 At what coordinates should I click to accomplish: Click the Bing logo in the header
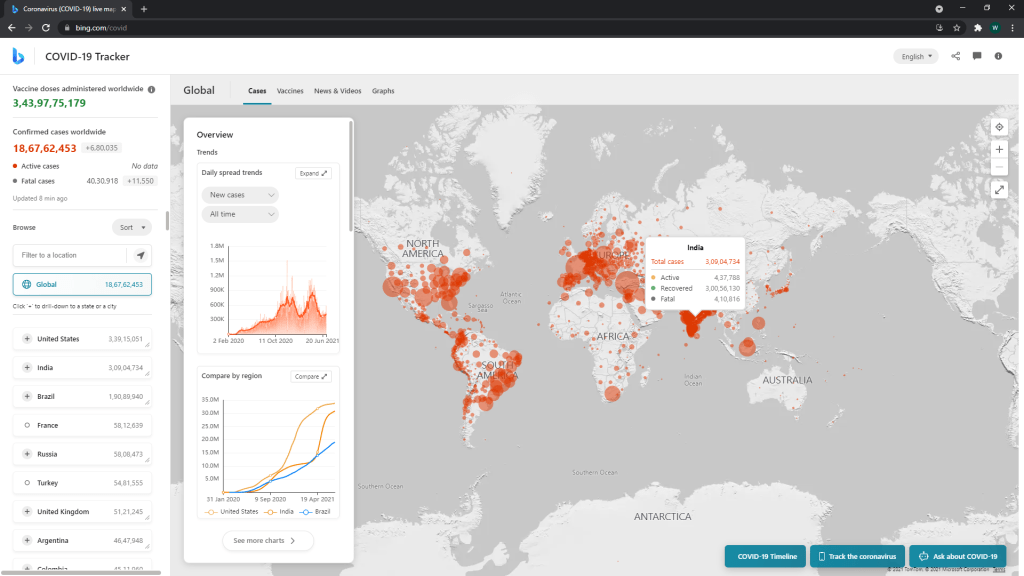tap(18, 56)
